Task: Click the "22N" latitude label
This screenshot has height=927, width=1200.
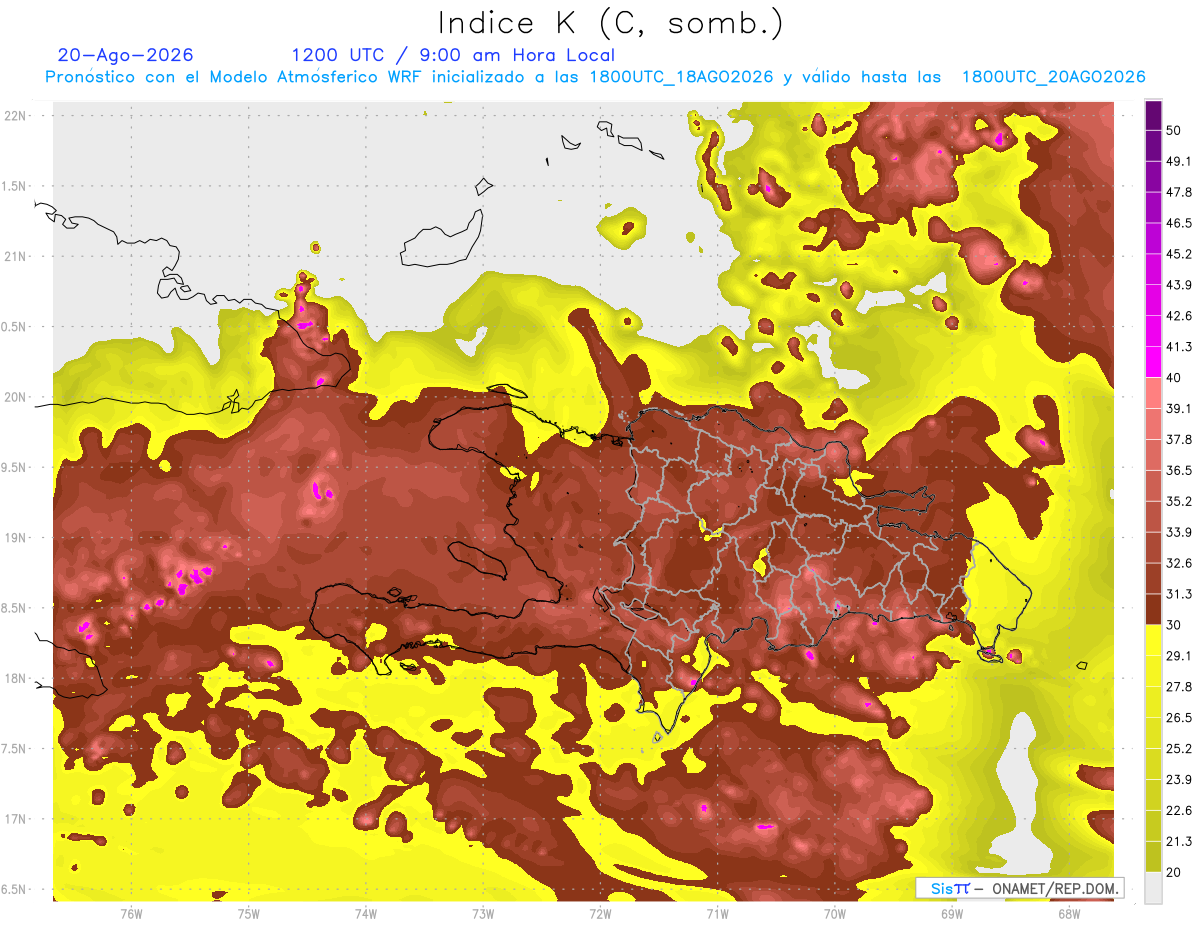Action: point(17,115)
